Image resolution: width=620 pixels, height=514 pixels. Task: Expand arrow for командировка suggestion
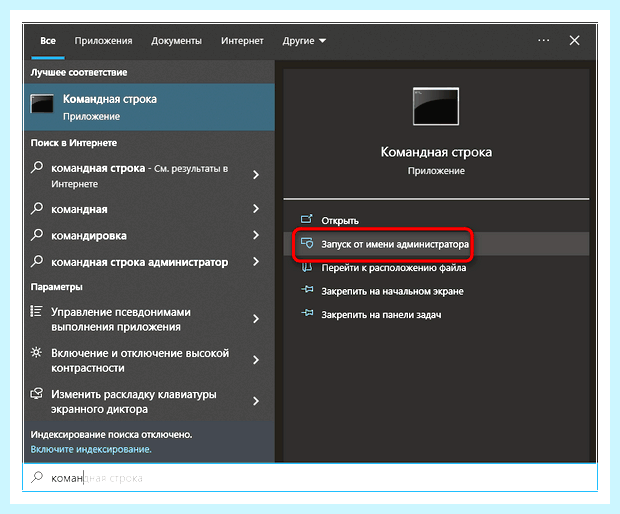click(x=256, y=235)
